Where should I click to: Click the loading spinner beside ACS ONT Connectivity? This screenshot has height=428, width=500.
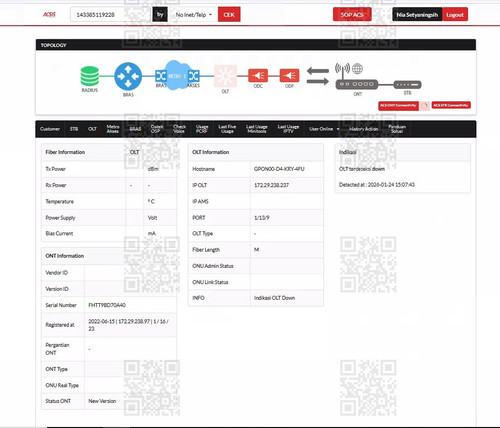click(x=425, y=106)
